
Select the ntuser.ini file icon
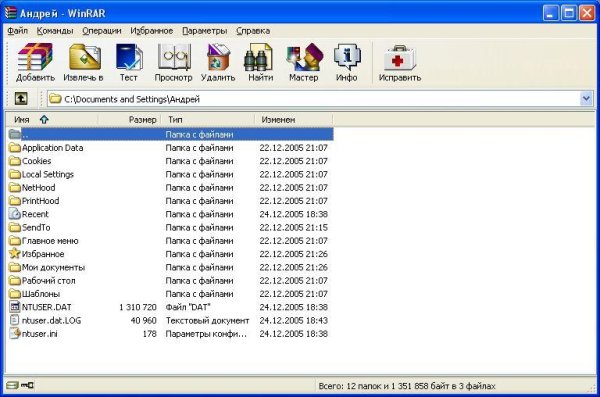click(15, 333)
